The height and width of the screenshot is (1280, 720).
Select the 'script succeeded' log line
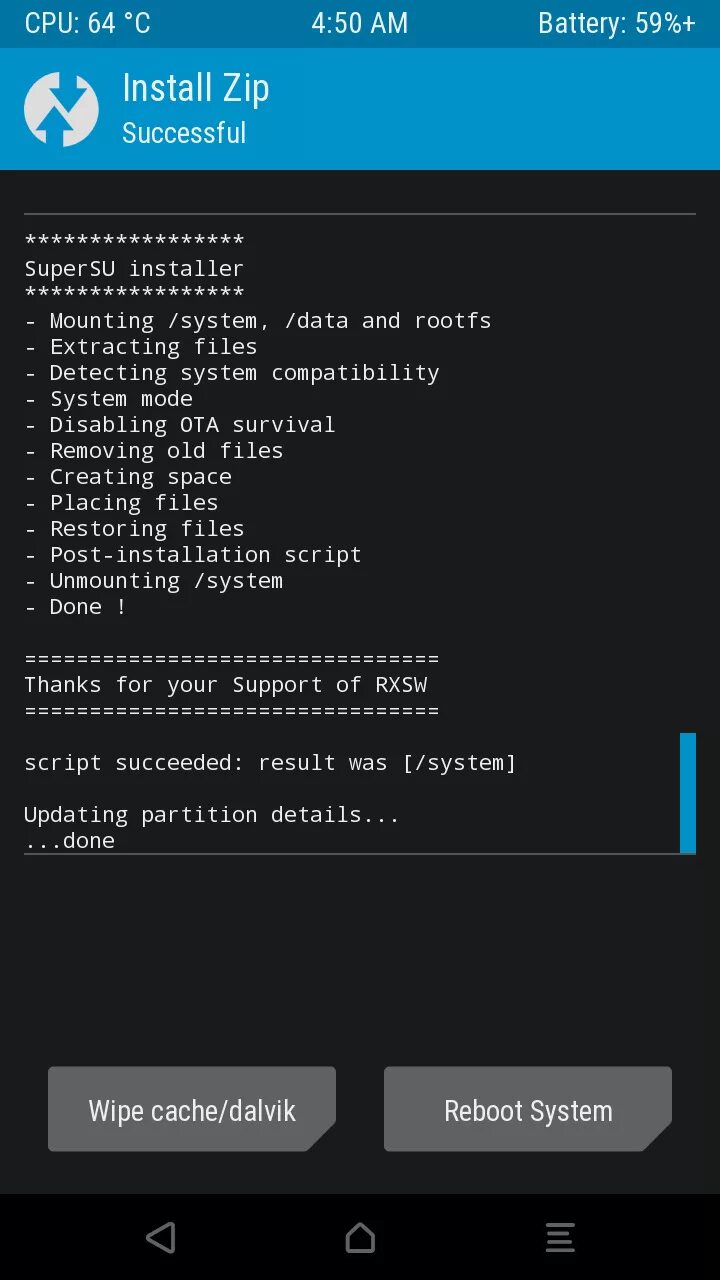270,762
